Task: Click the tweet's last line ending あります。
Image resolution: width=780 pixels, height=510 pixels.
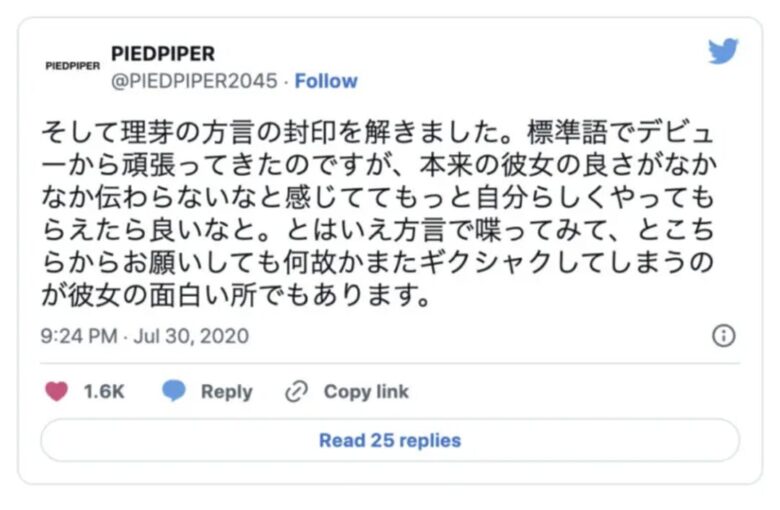Action: (x=236, y=296)
